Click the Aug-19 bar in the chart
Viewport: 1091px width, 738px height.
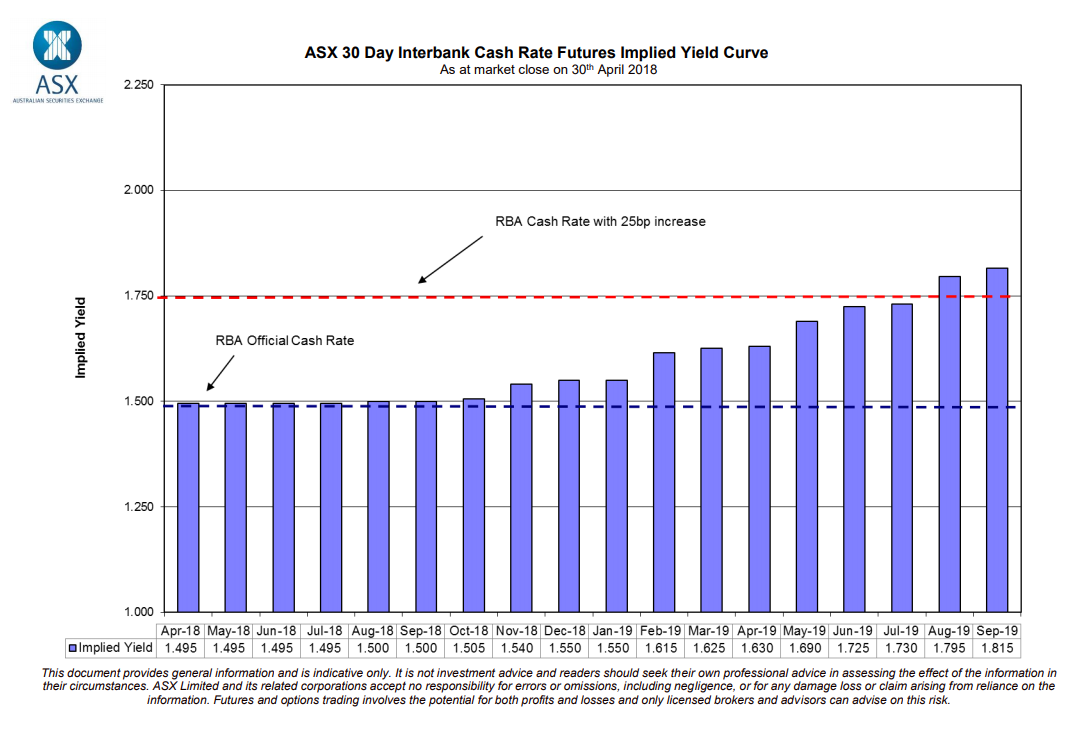949,444
